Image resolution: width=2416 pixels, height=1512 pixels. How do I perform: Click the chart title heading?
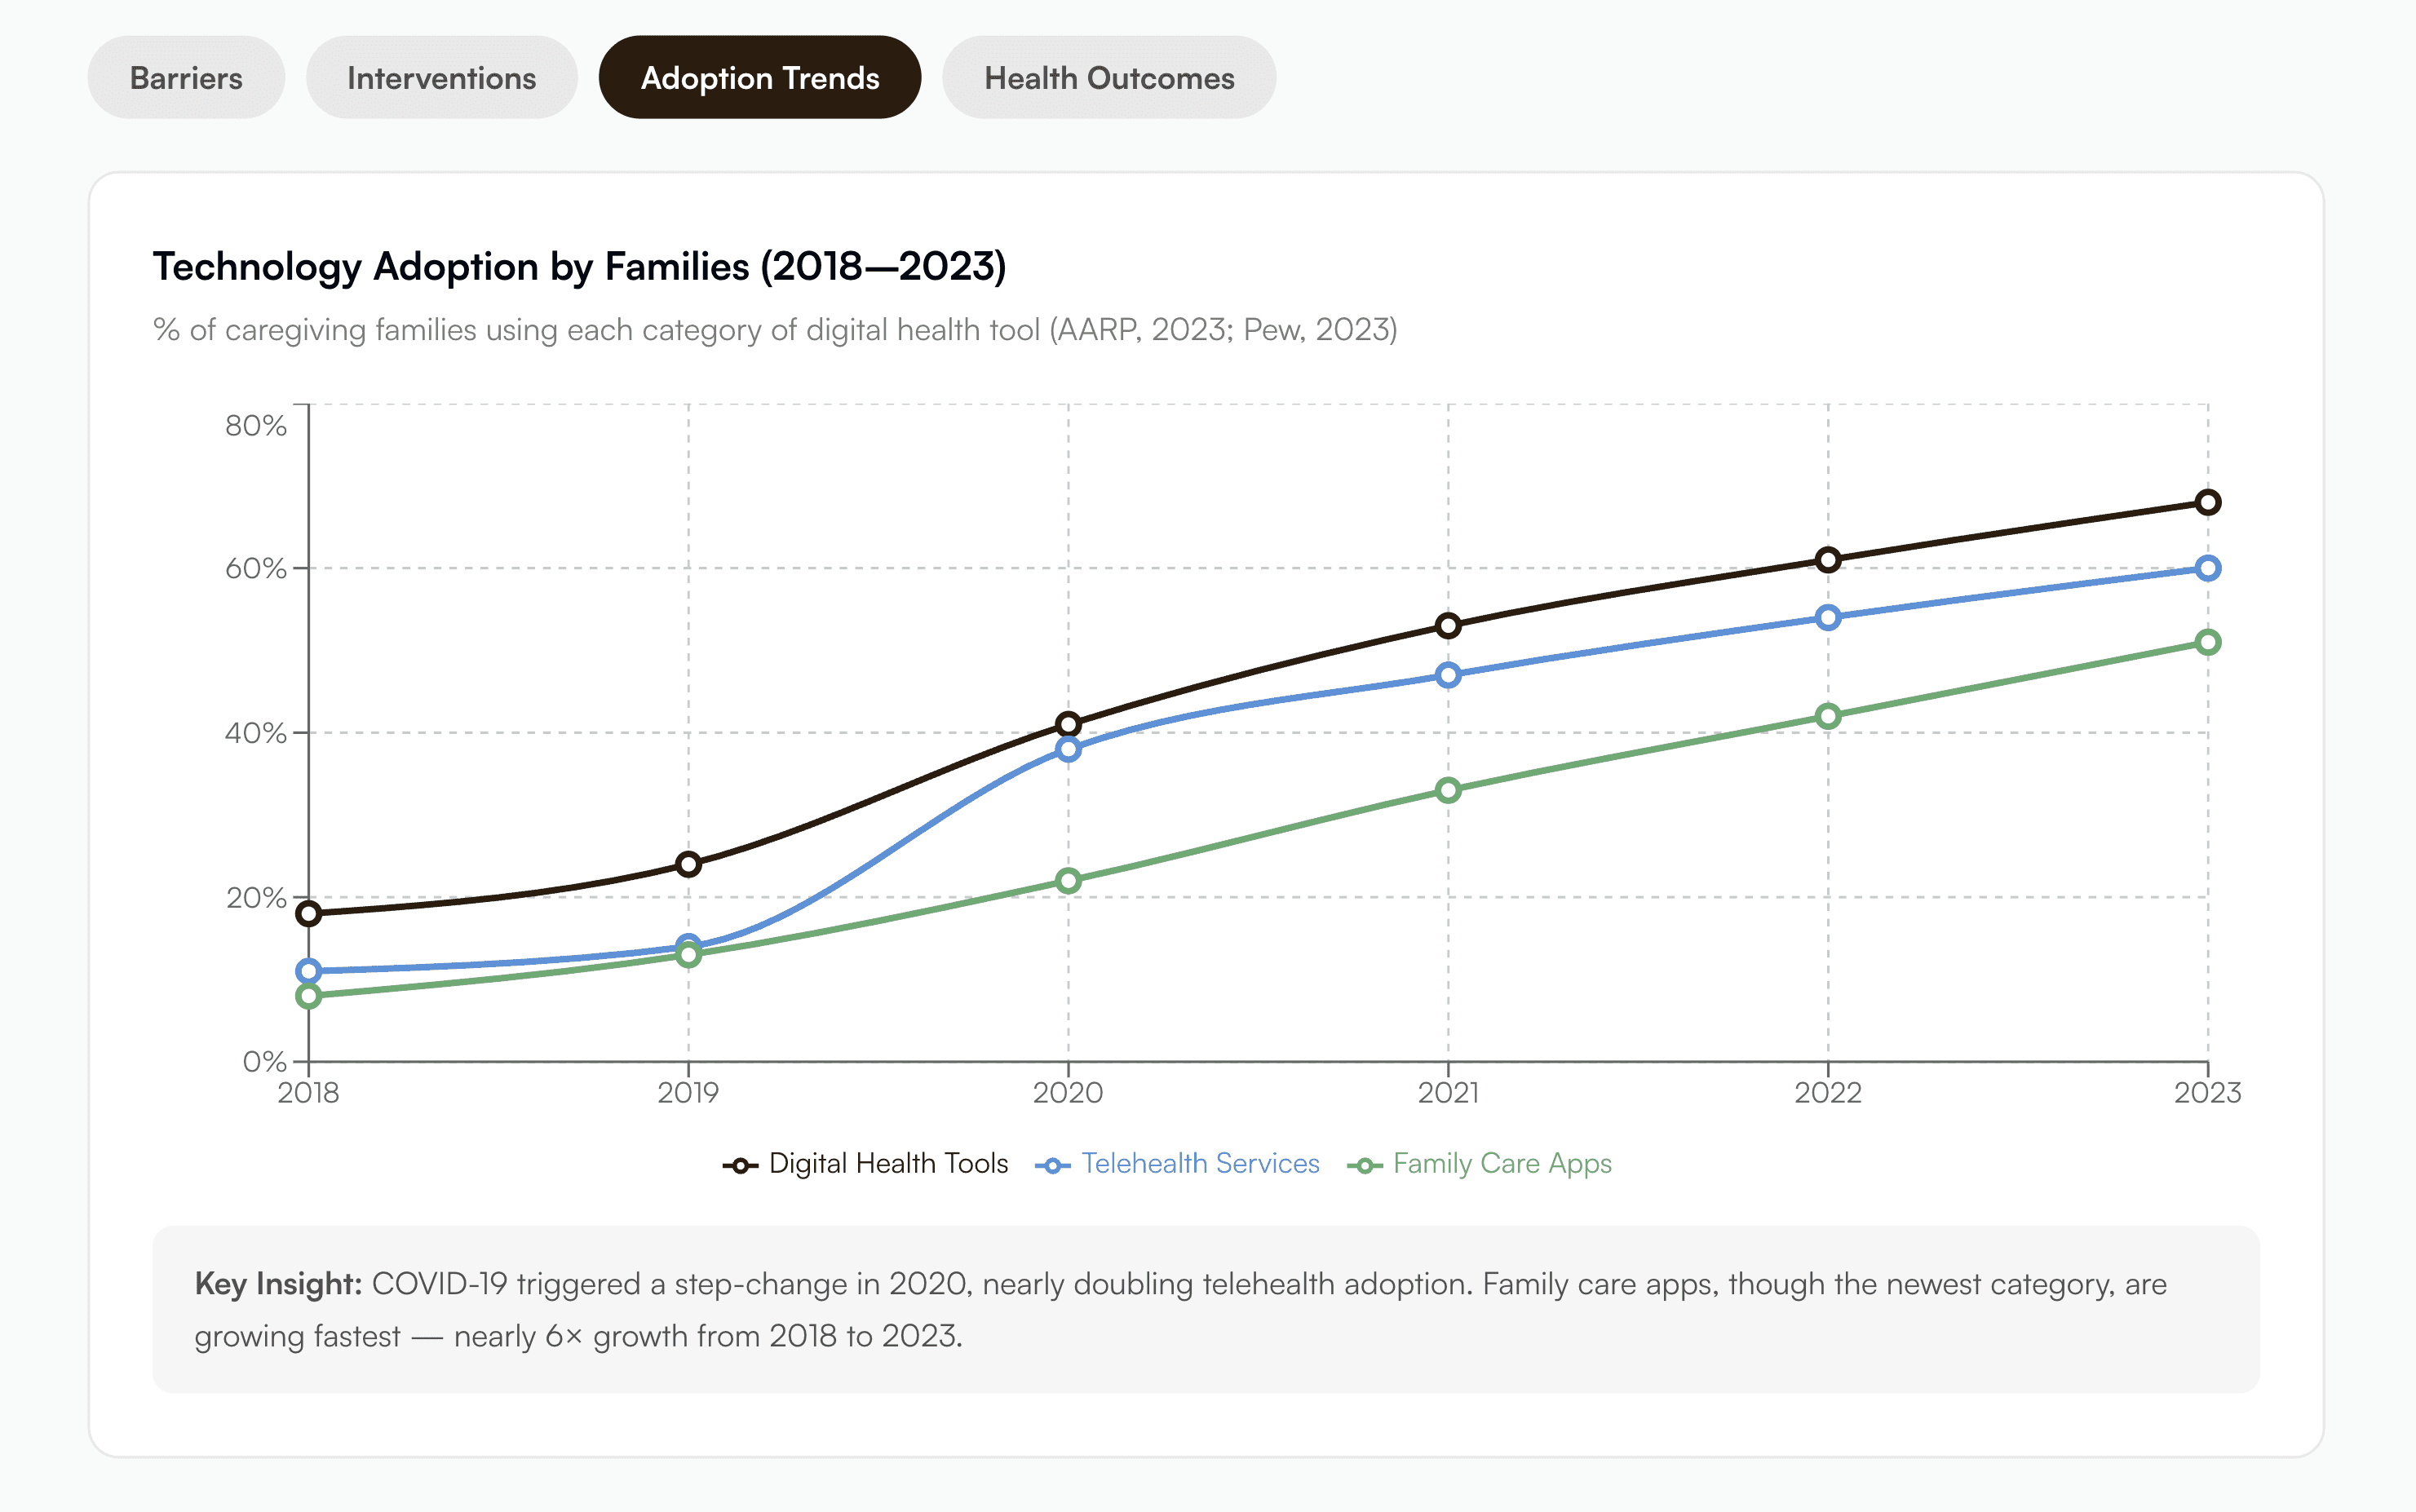(x=579, y=267)
